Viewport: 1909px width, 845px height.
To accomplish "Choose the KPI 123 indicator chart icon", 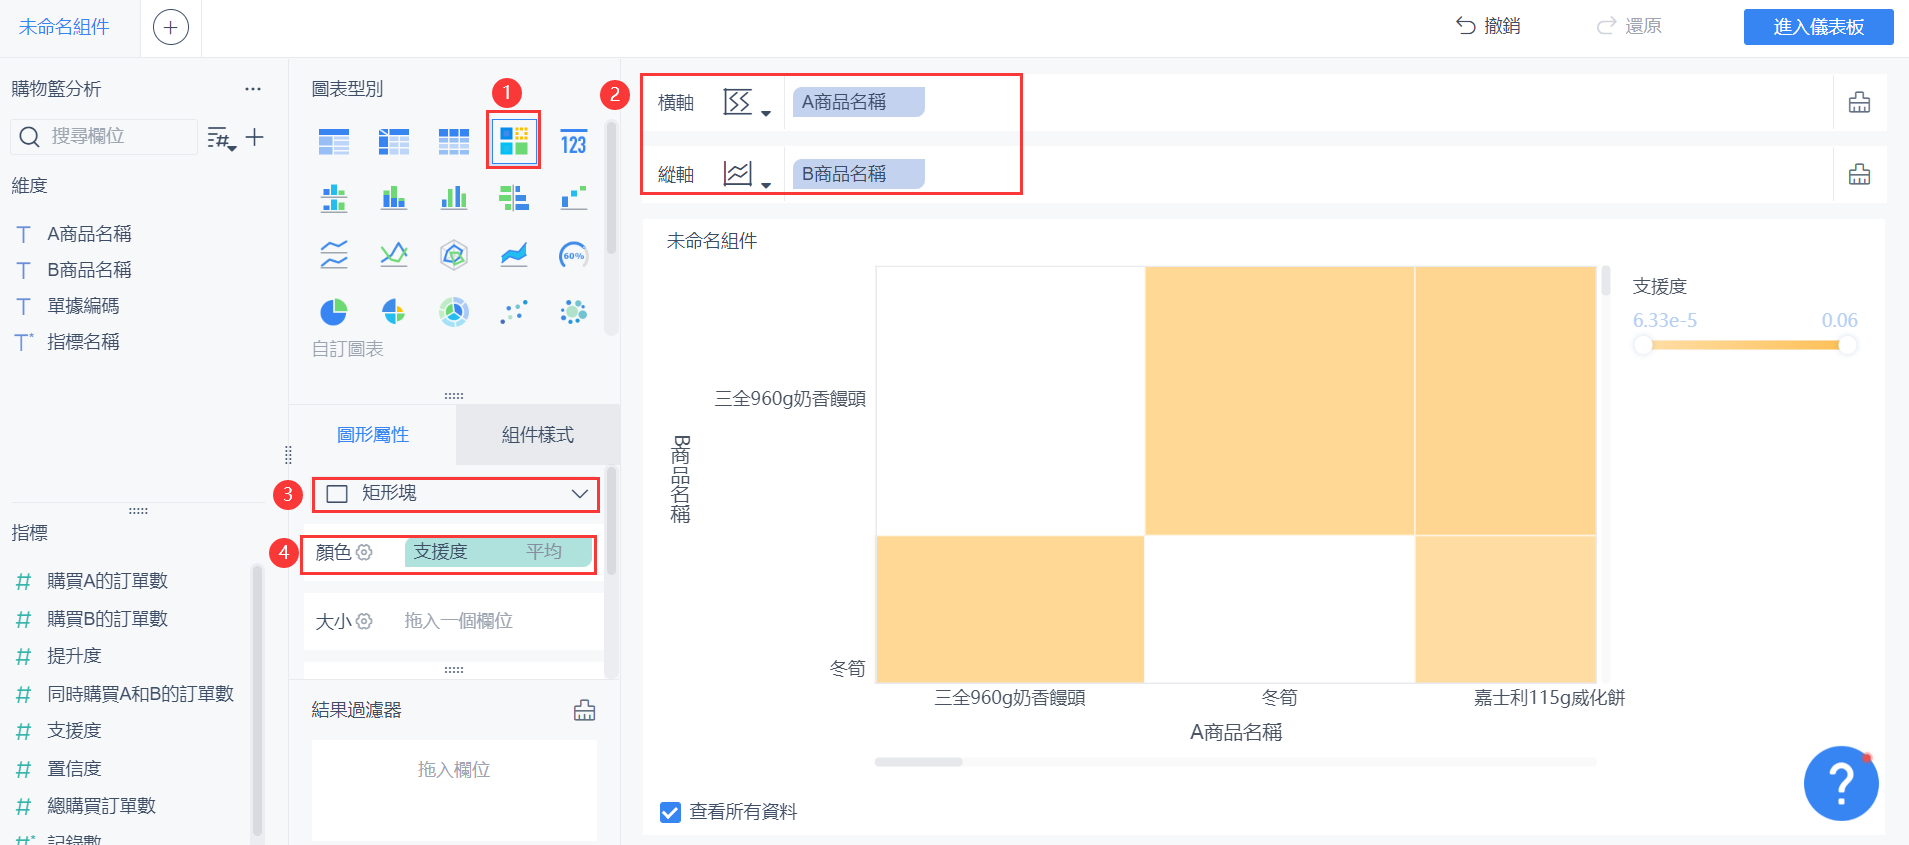I will click(573, 143).
